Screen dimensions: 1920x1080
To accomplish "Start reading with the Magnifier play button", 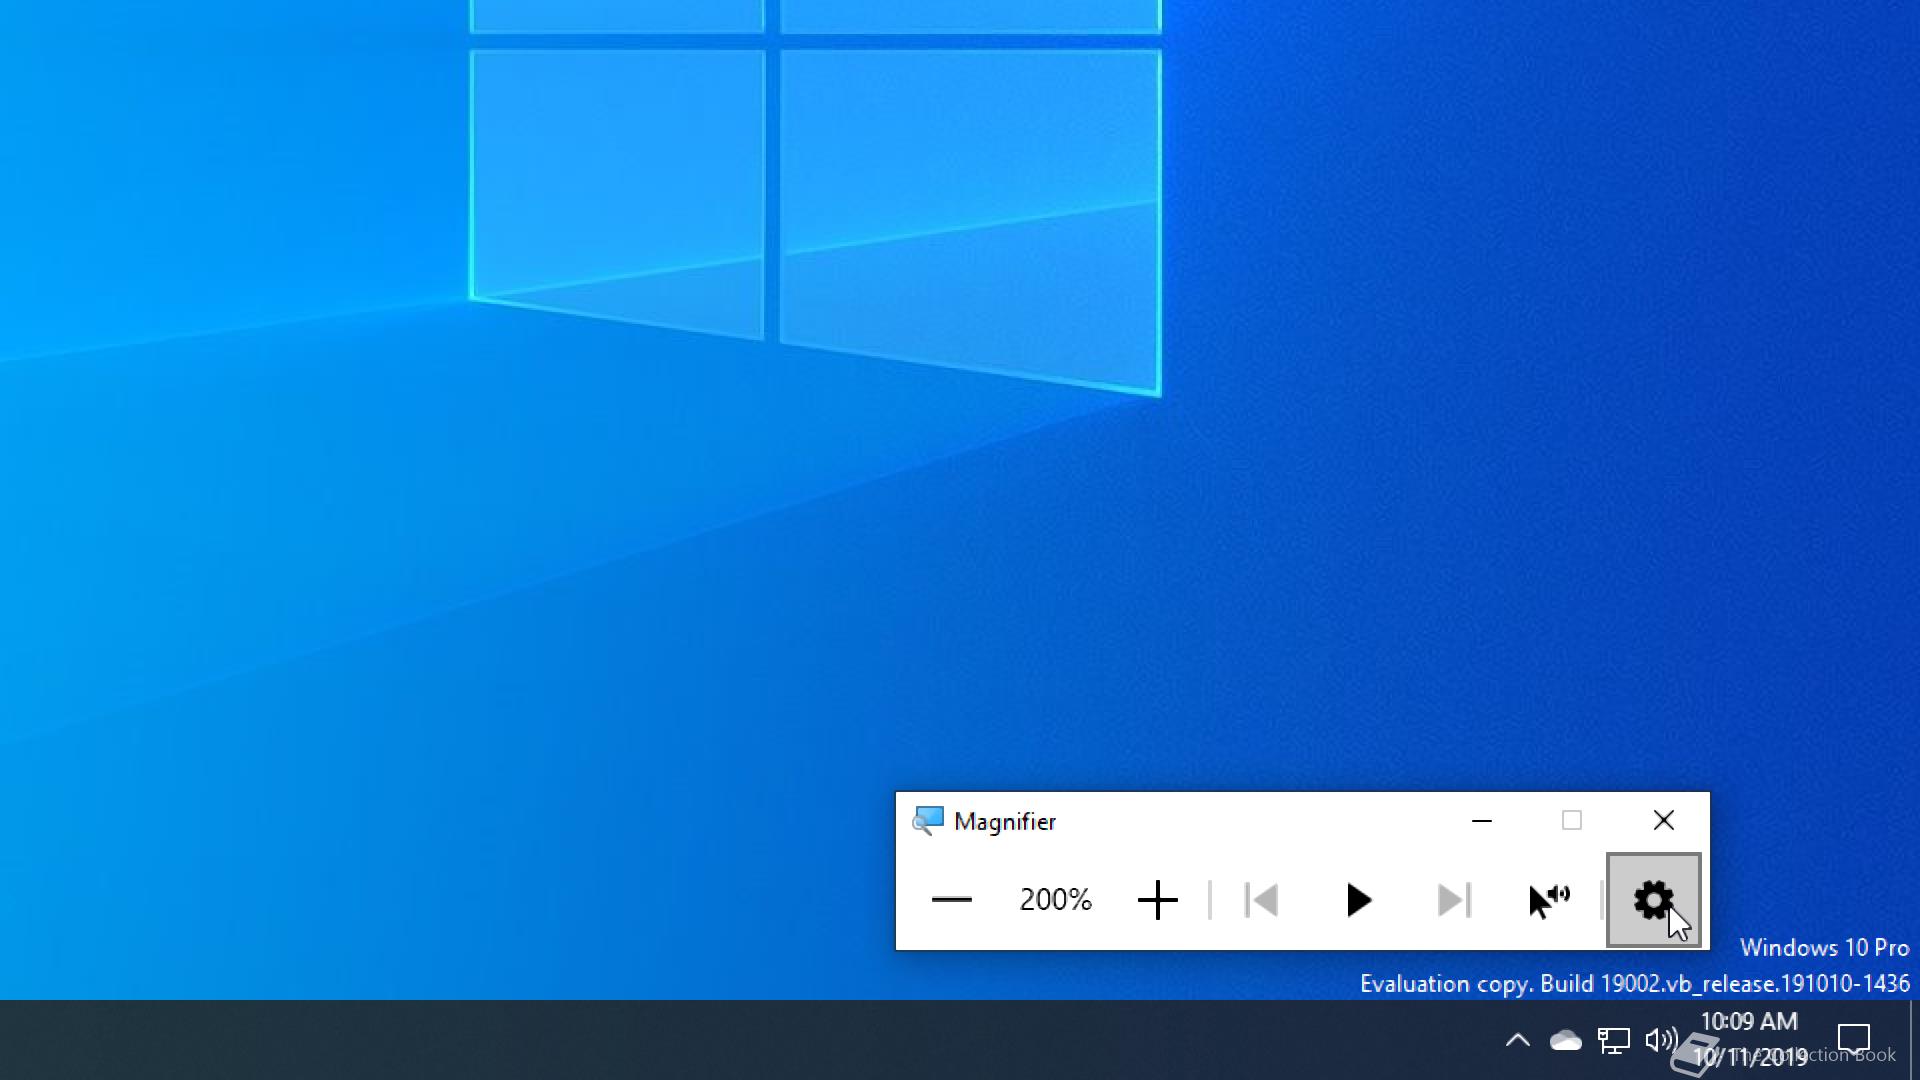I will coord(1357,900).
